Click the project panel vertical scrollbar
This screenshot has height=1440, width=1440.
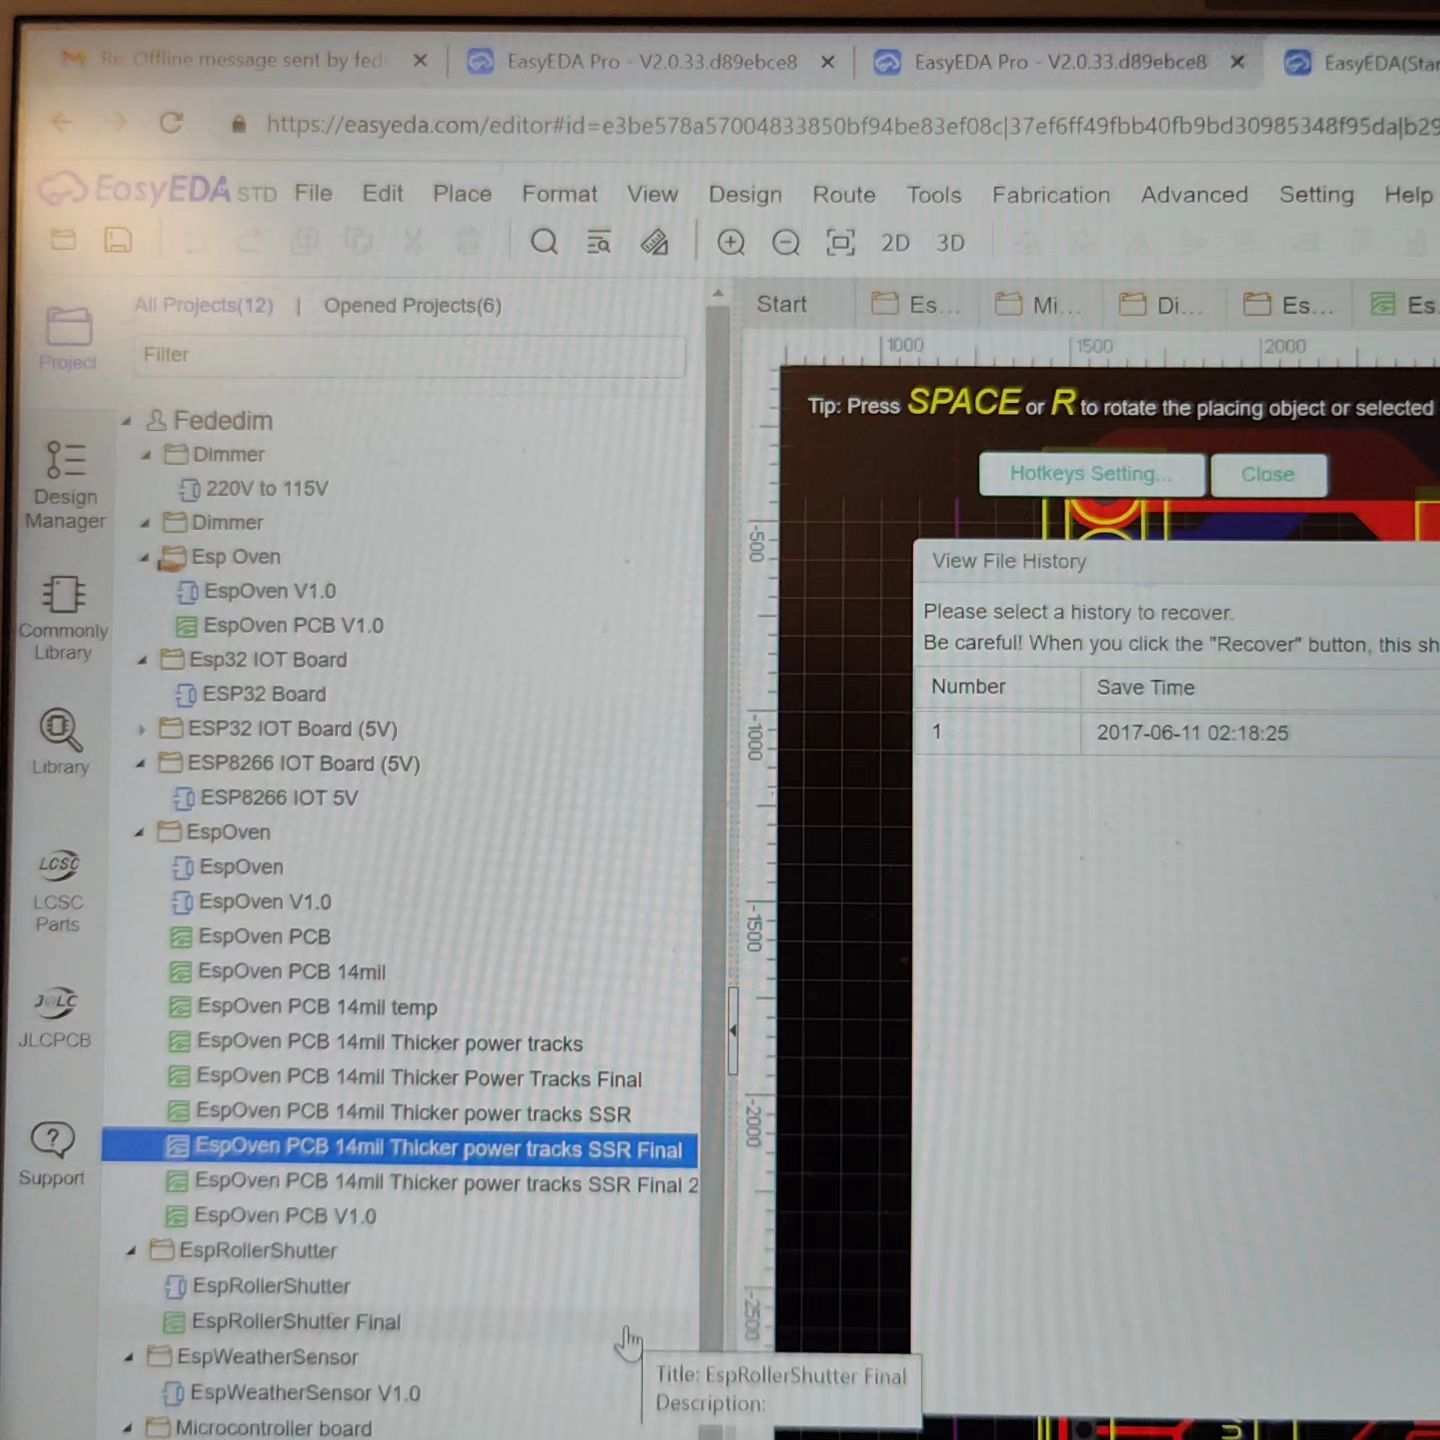[716, 860]
